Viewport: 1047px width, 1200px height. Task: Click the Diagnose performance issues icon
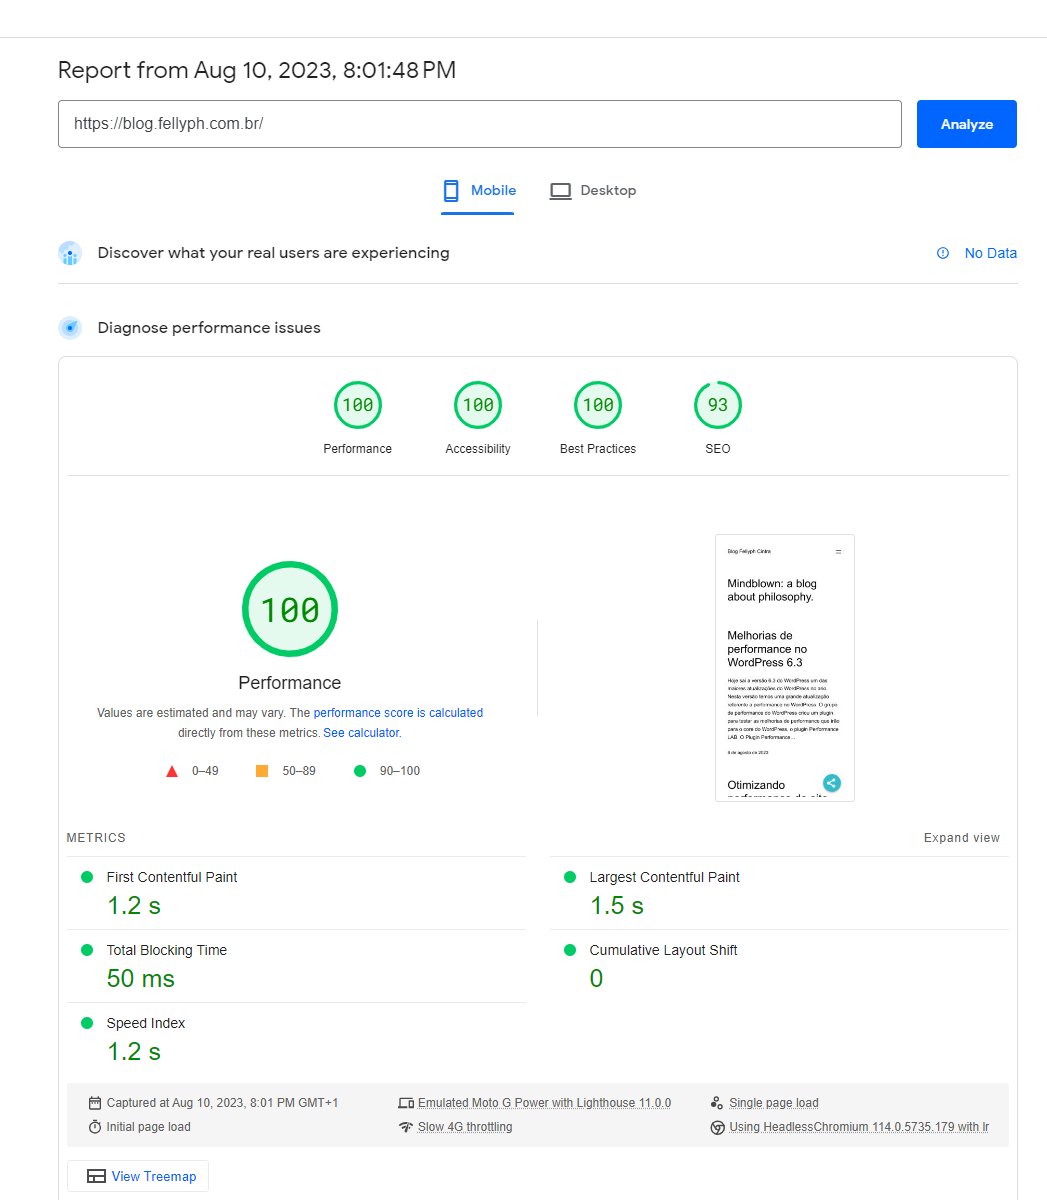tap(70, 328)
